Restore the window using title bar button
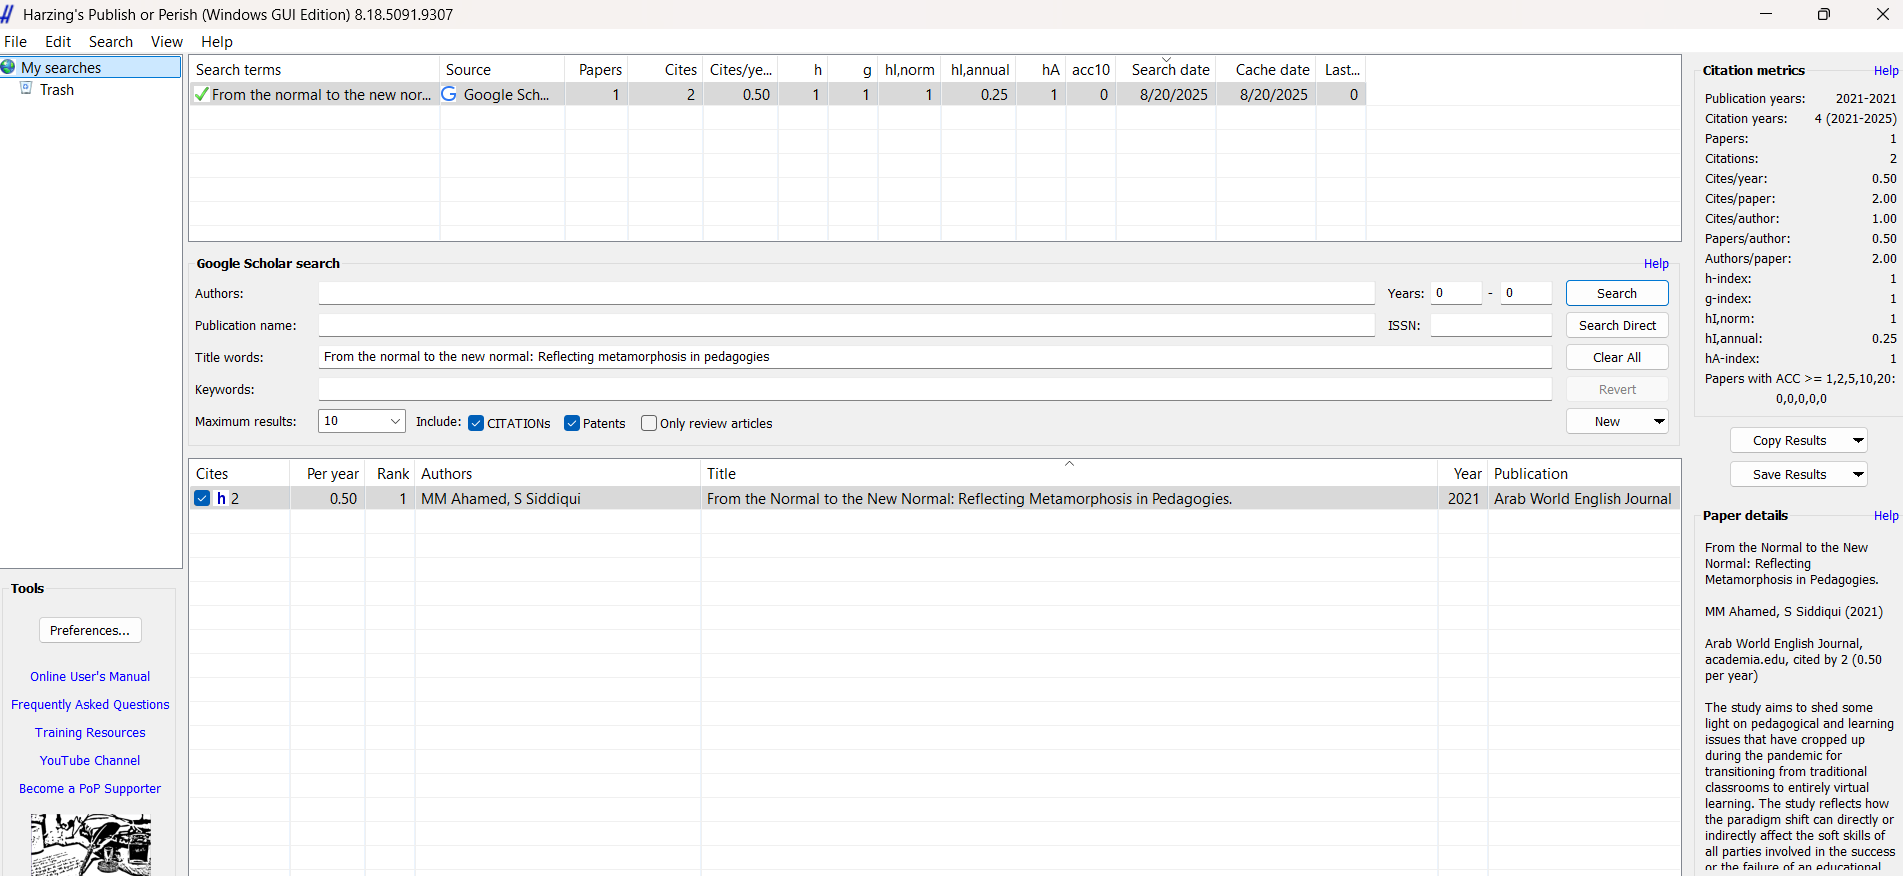 [x=1823, y=14]
